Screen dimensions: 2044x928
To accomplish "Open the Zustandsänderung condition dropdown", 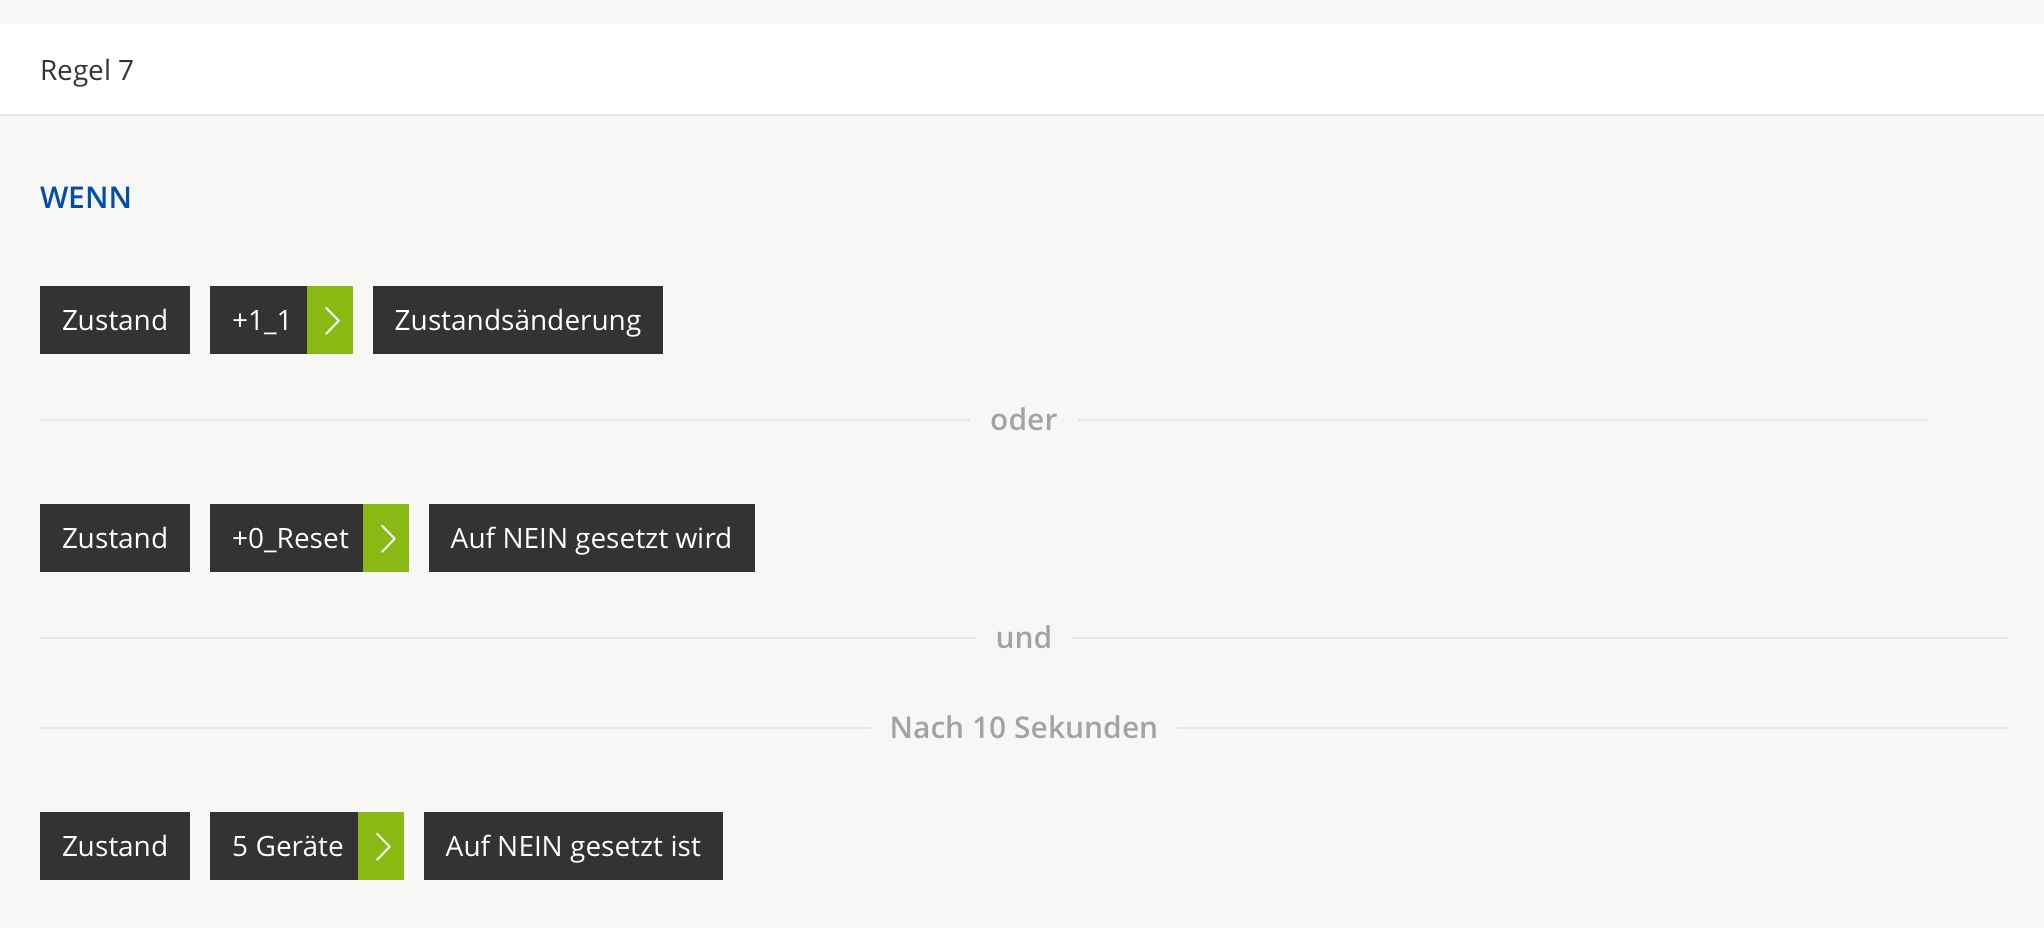I will [x=517, y=320].
